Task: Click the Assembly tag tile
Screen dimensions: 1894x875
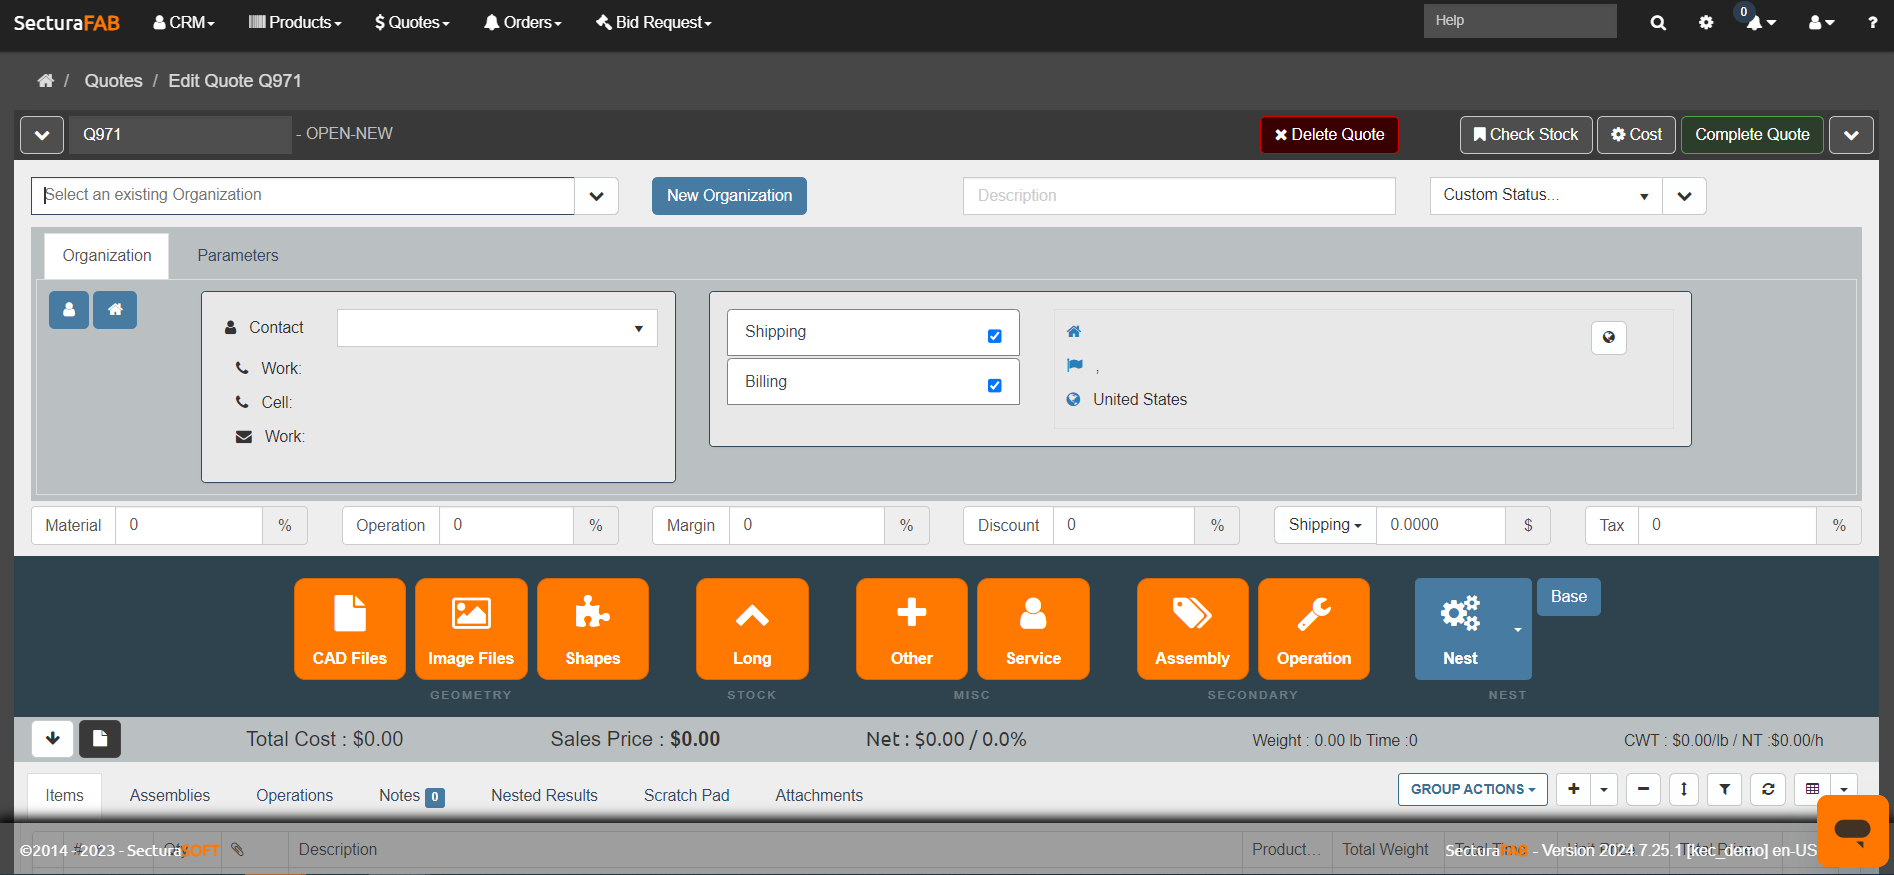Action: (x=1192, y=629)
